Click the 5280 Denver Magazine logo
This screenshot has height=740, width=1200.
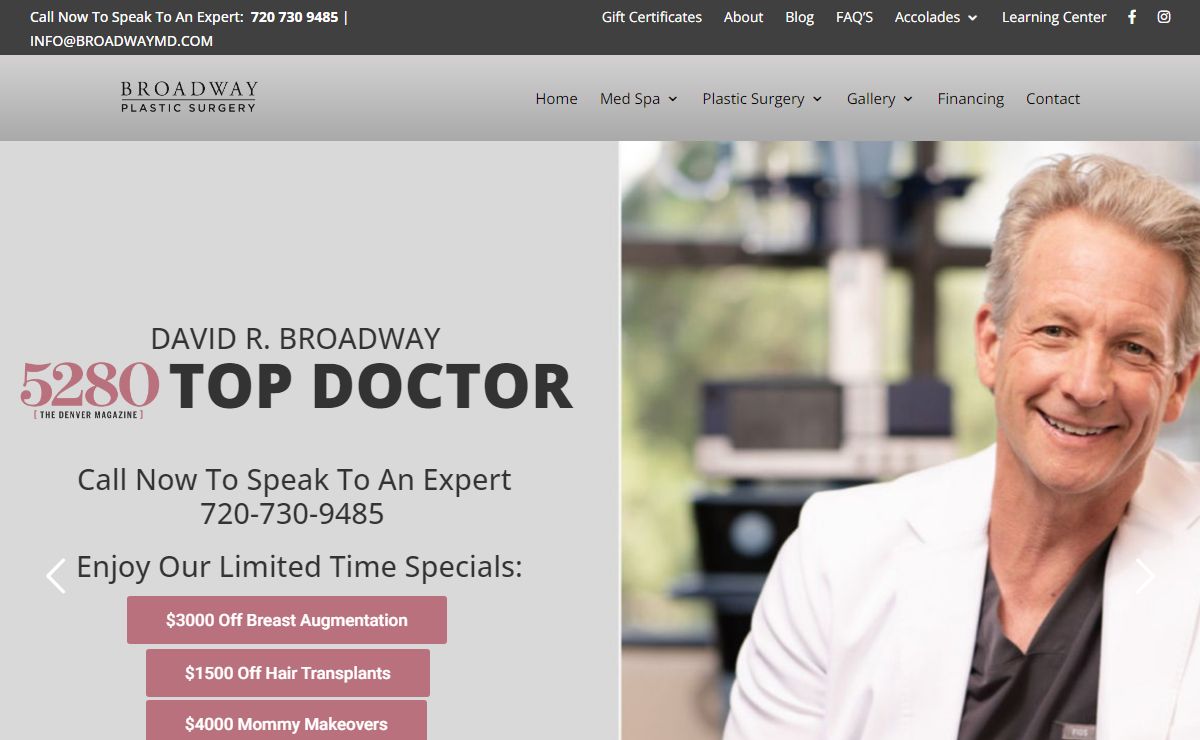(x=90, y=389)
